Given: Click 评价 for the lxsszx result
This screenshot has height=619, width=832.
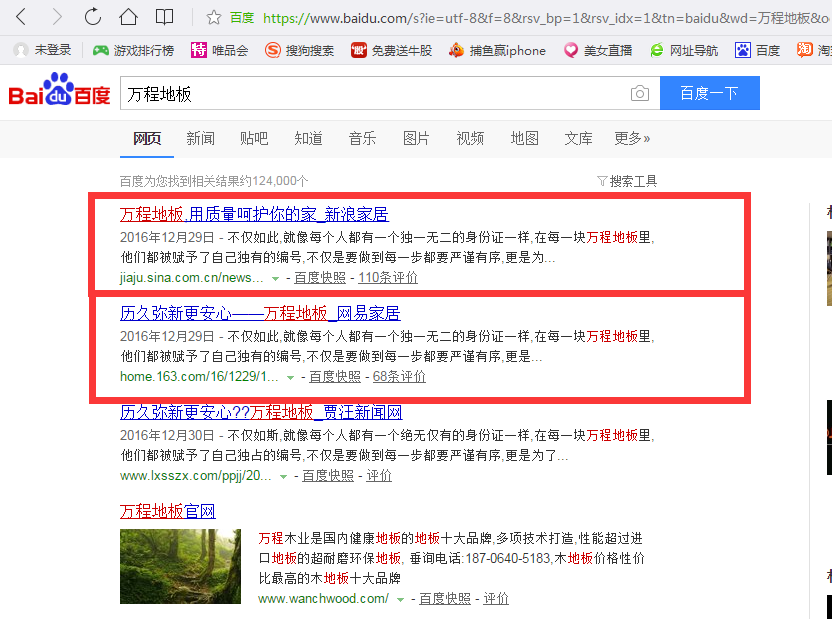Looking at the screenshot, I should [379, 476].
